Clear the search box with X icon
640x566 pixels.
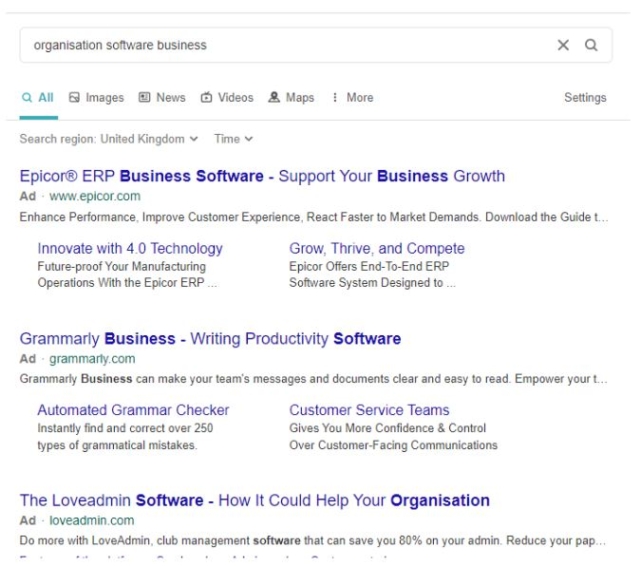[563, 45]
